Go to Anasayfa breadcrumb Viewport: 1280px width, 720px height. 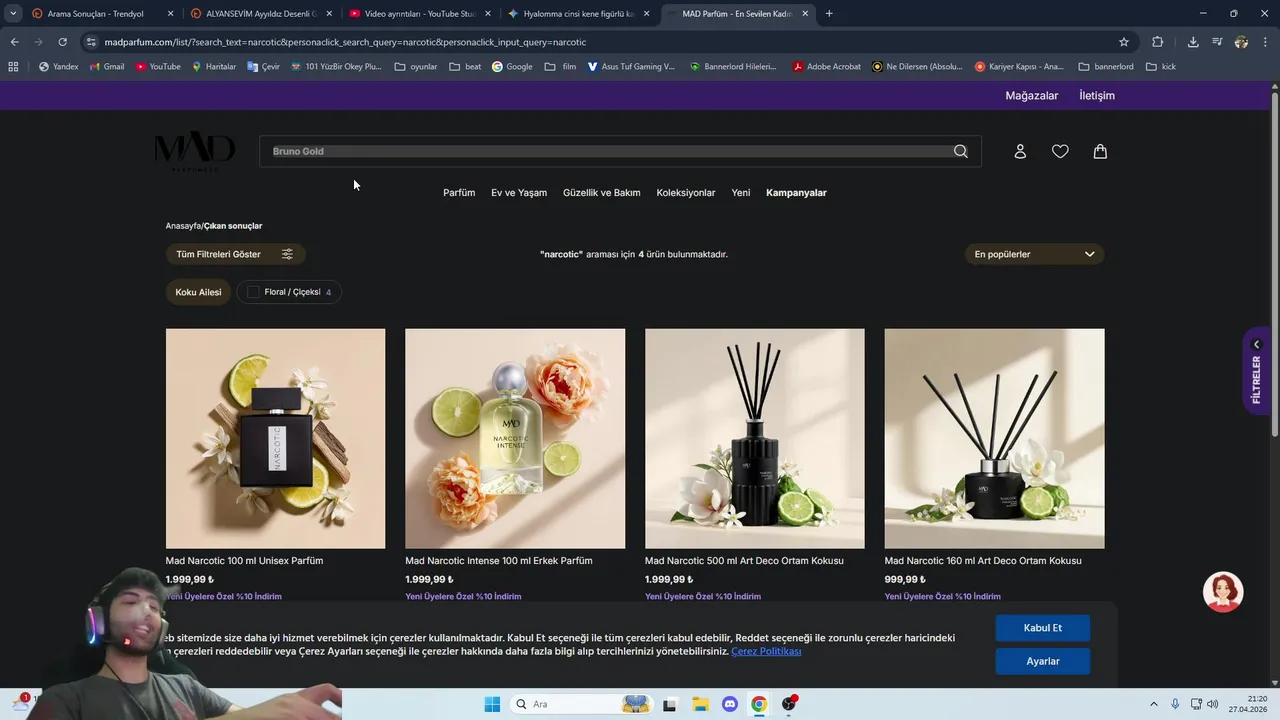click(183, 226)
